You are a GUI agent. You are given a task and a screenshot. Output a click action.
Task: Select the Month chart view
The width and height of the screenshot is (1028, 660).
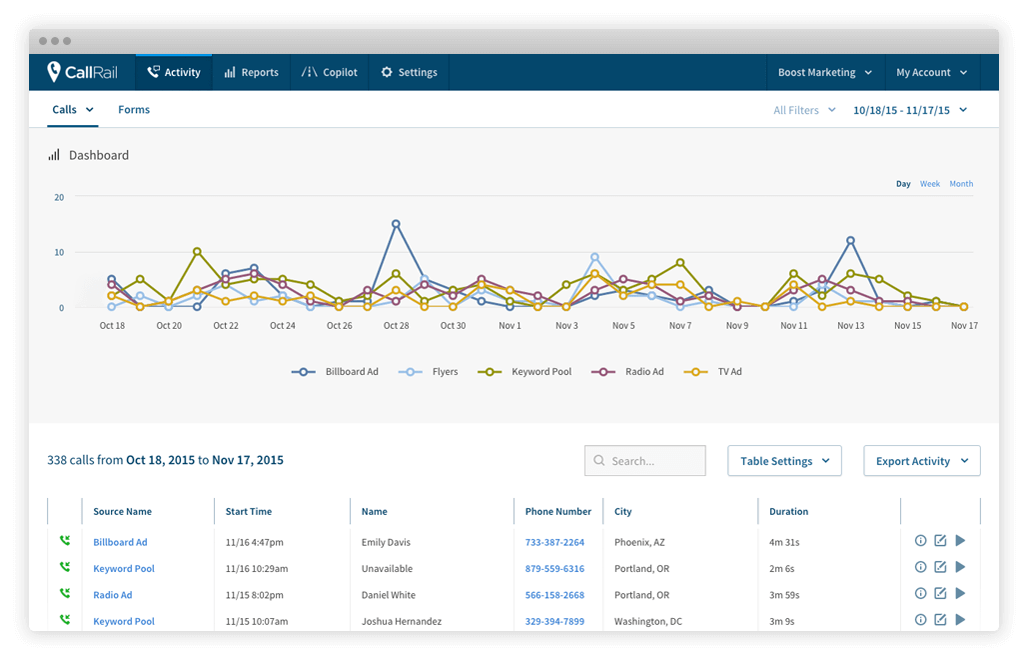click(x=961, y=184)
